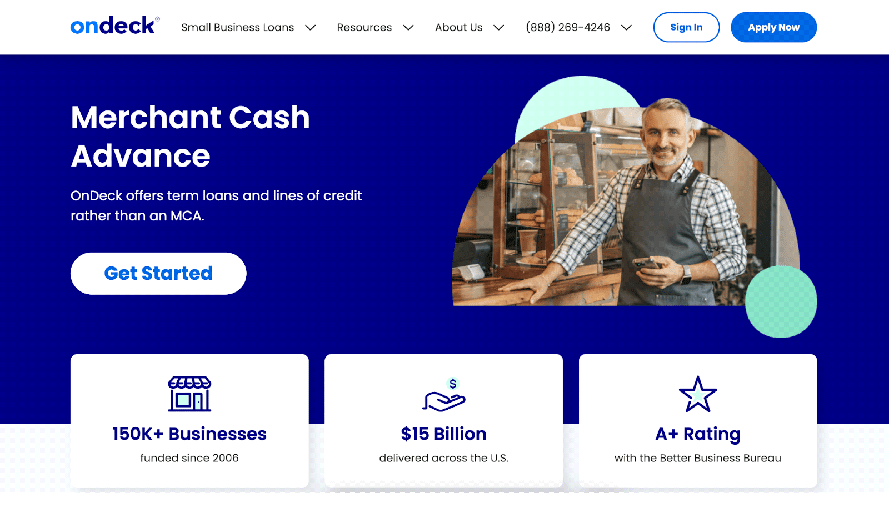Open the About Us menu item

tap(459, 27)
